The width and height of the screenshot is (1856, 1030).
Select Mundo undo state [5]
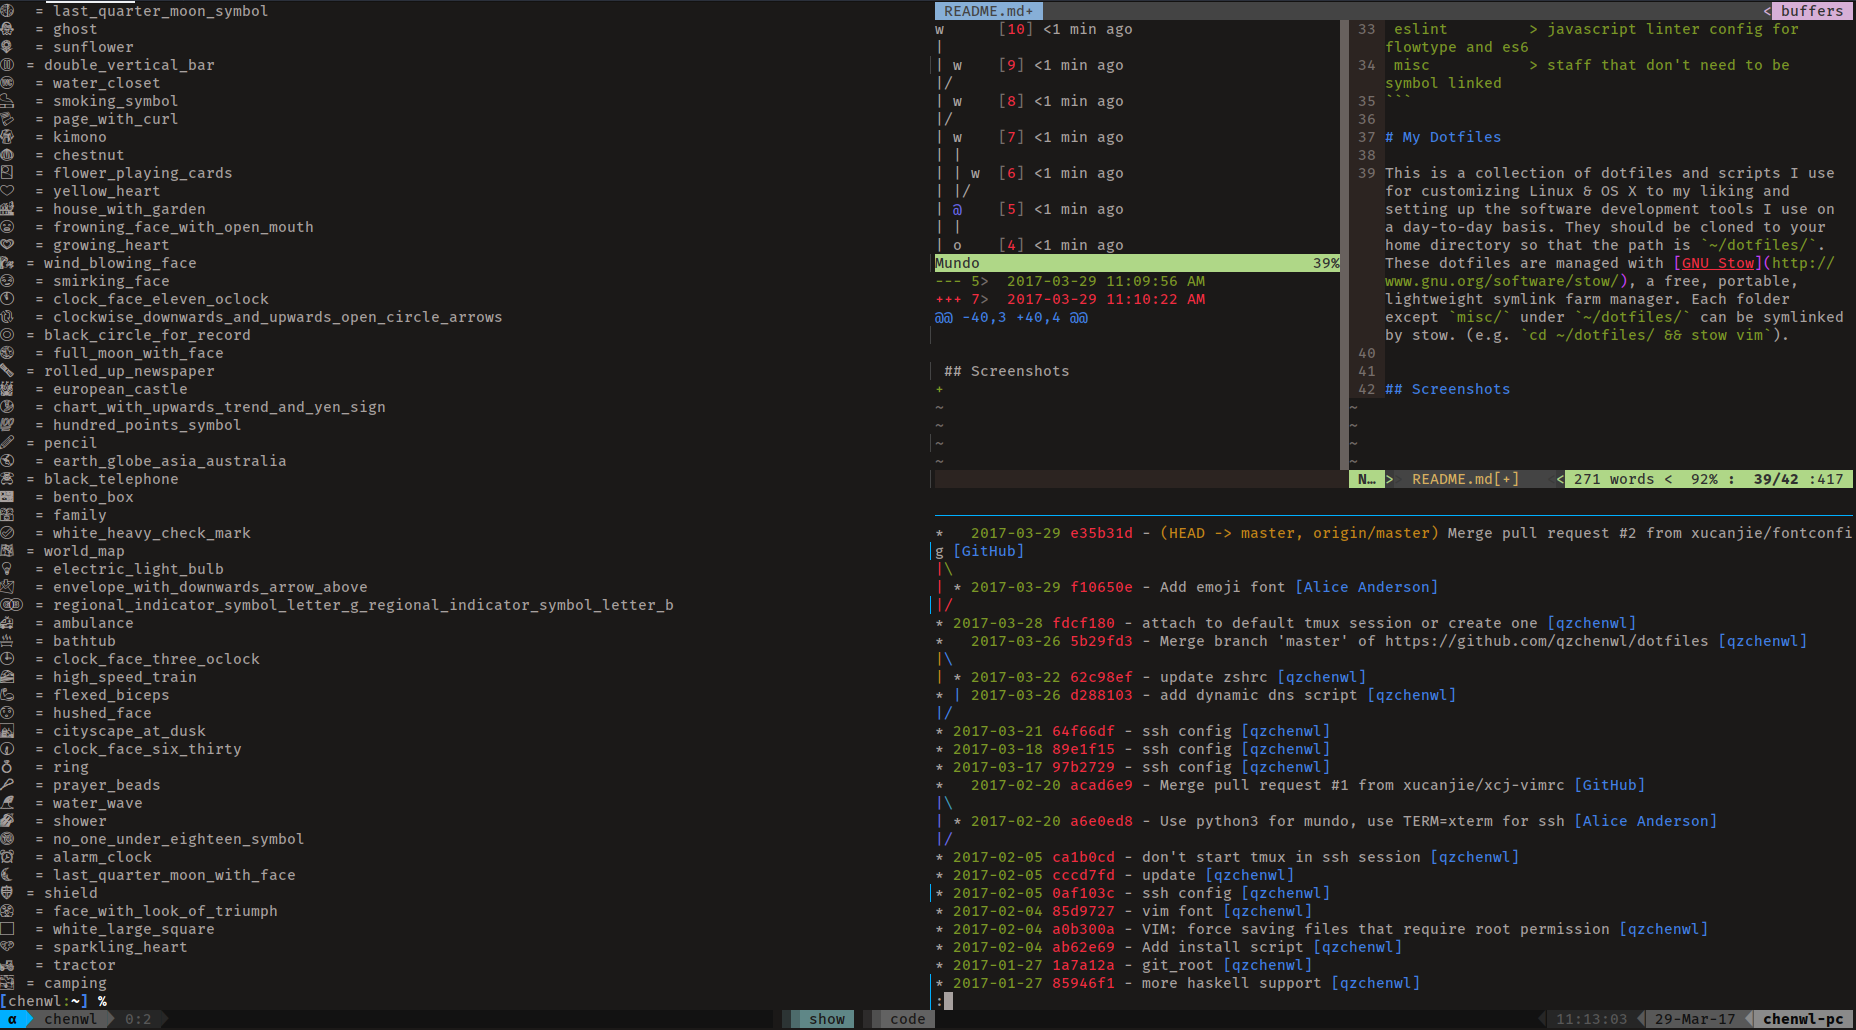tap(1011, 209)
